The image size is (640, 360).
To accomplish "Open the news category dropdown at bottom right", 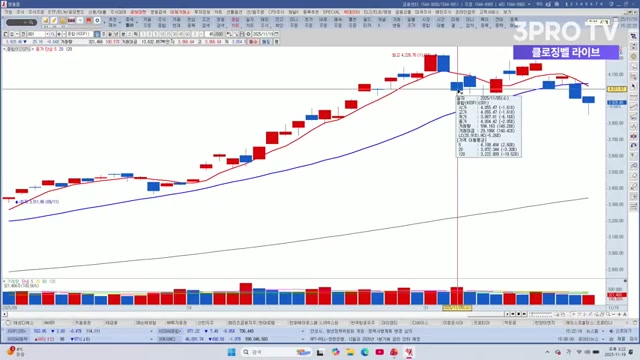I will tap(603, 331).
